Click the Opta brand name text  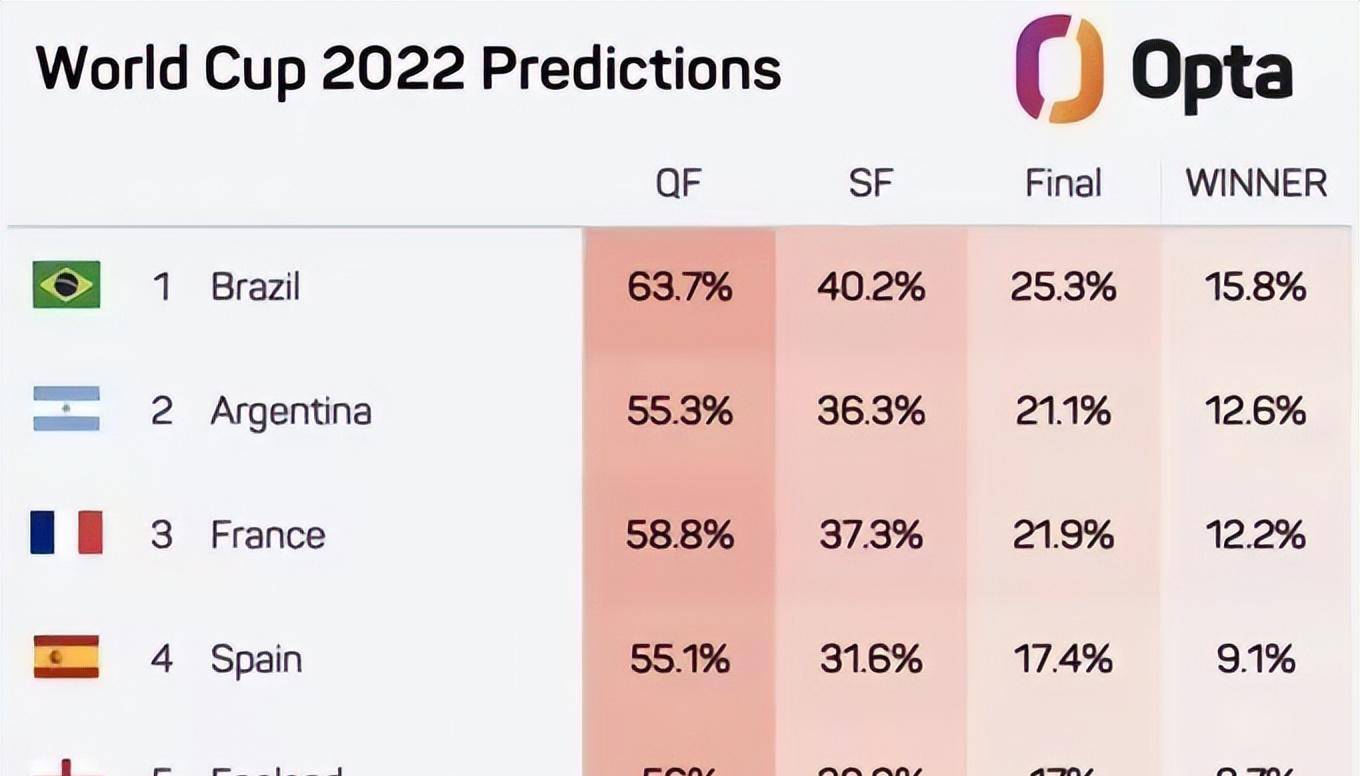[1212, 72]
